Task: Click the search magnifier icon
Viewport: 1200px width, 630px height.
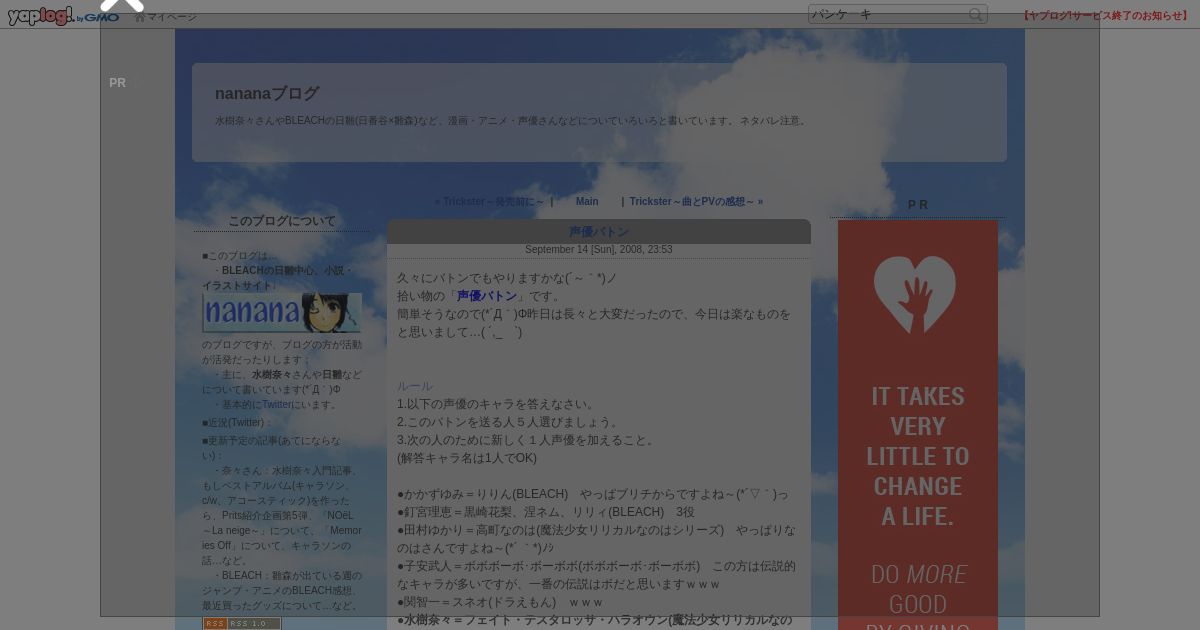Action: pos(975,14)
